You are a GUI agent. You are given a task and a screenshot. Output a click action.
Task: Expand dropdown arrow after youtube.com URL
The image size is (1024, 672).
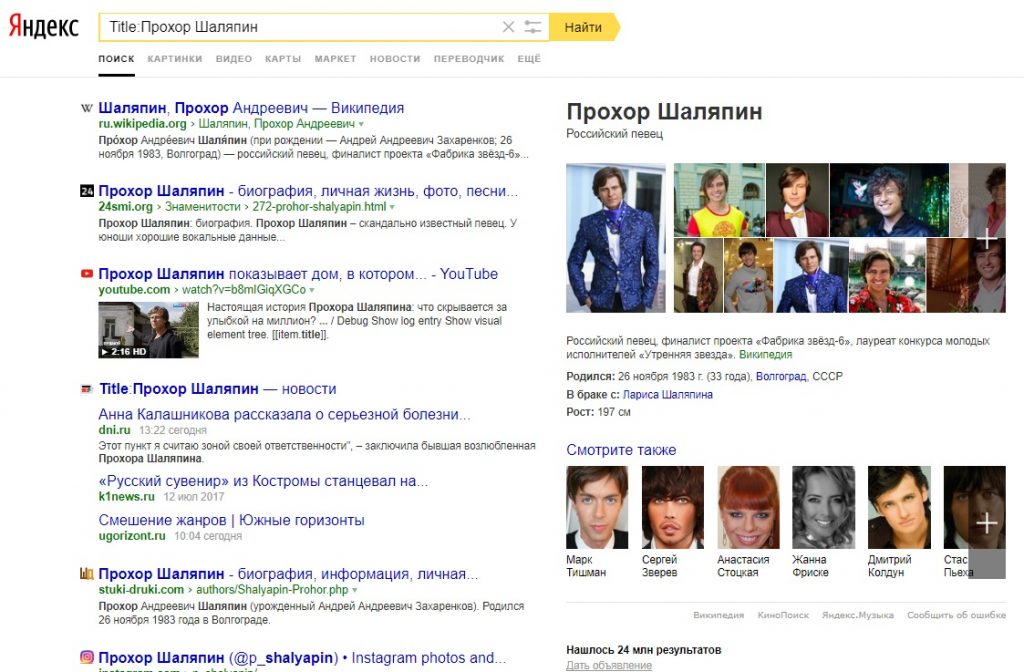coord(312,290)
